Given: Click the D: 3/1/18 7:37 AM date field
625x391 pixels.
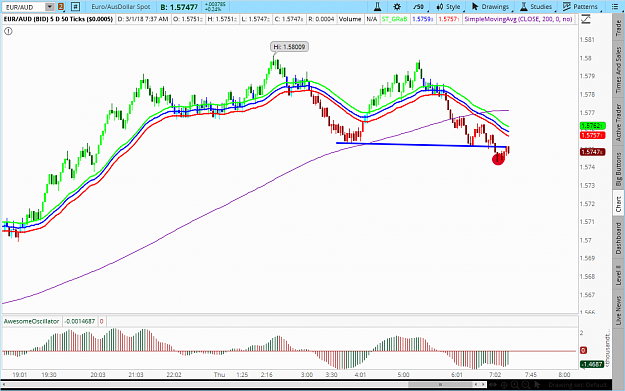Looking at the screenshot, I should coord(143,19).
